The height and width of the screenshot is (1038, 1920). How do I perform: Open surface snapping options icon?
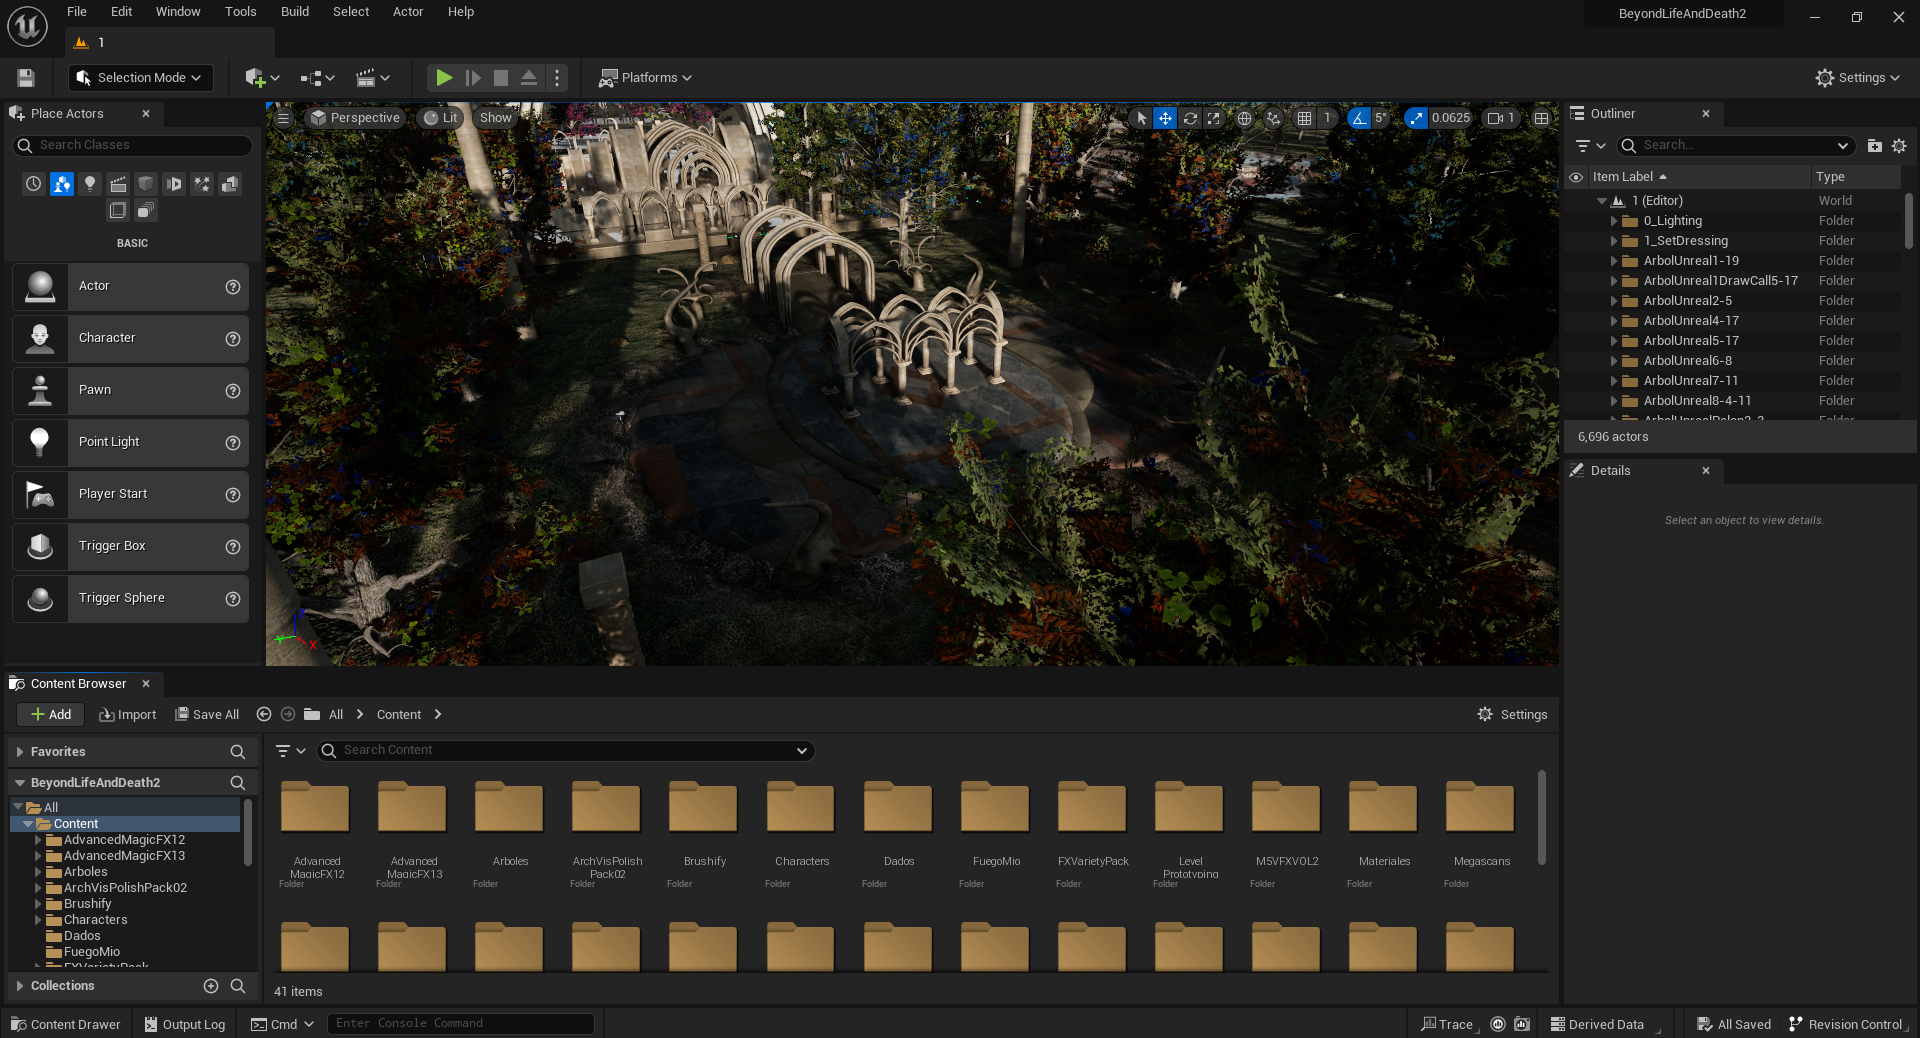(1273, 118)
